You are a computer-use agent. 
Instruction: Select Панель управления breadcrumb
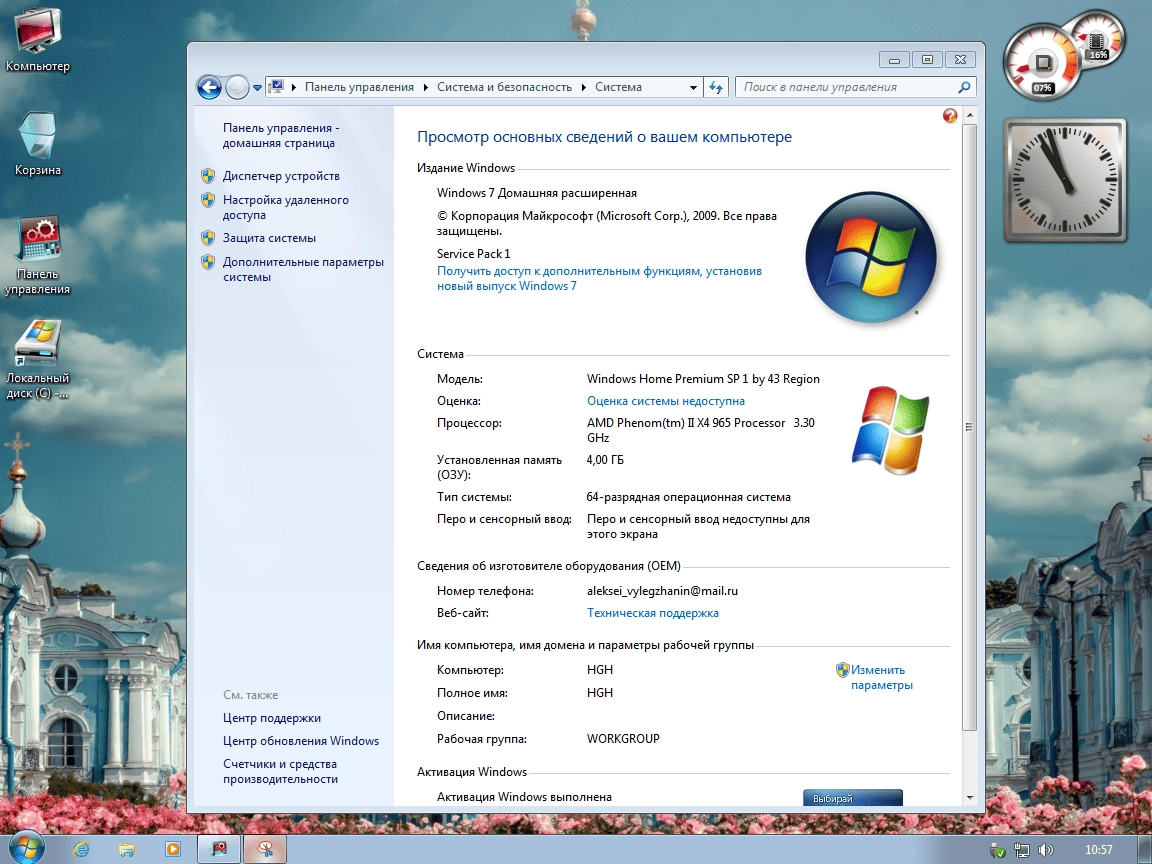[x=359, y=87]
